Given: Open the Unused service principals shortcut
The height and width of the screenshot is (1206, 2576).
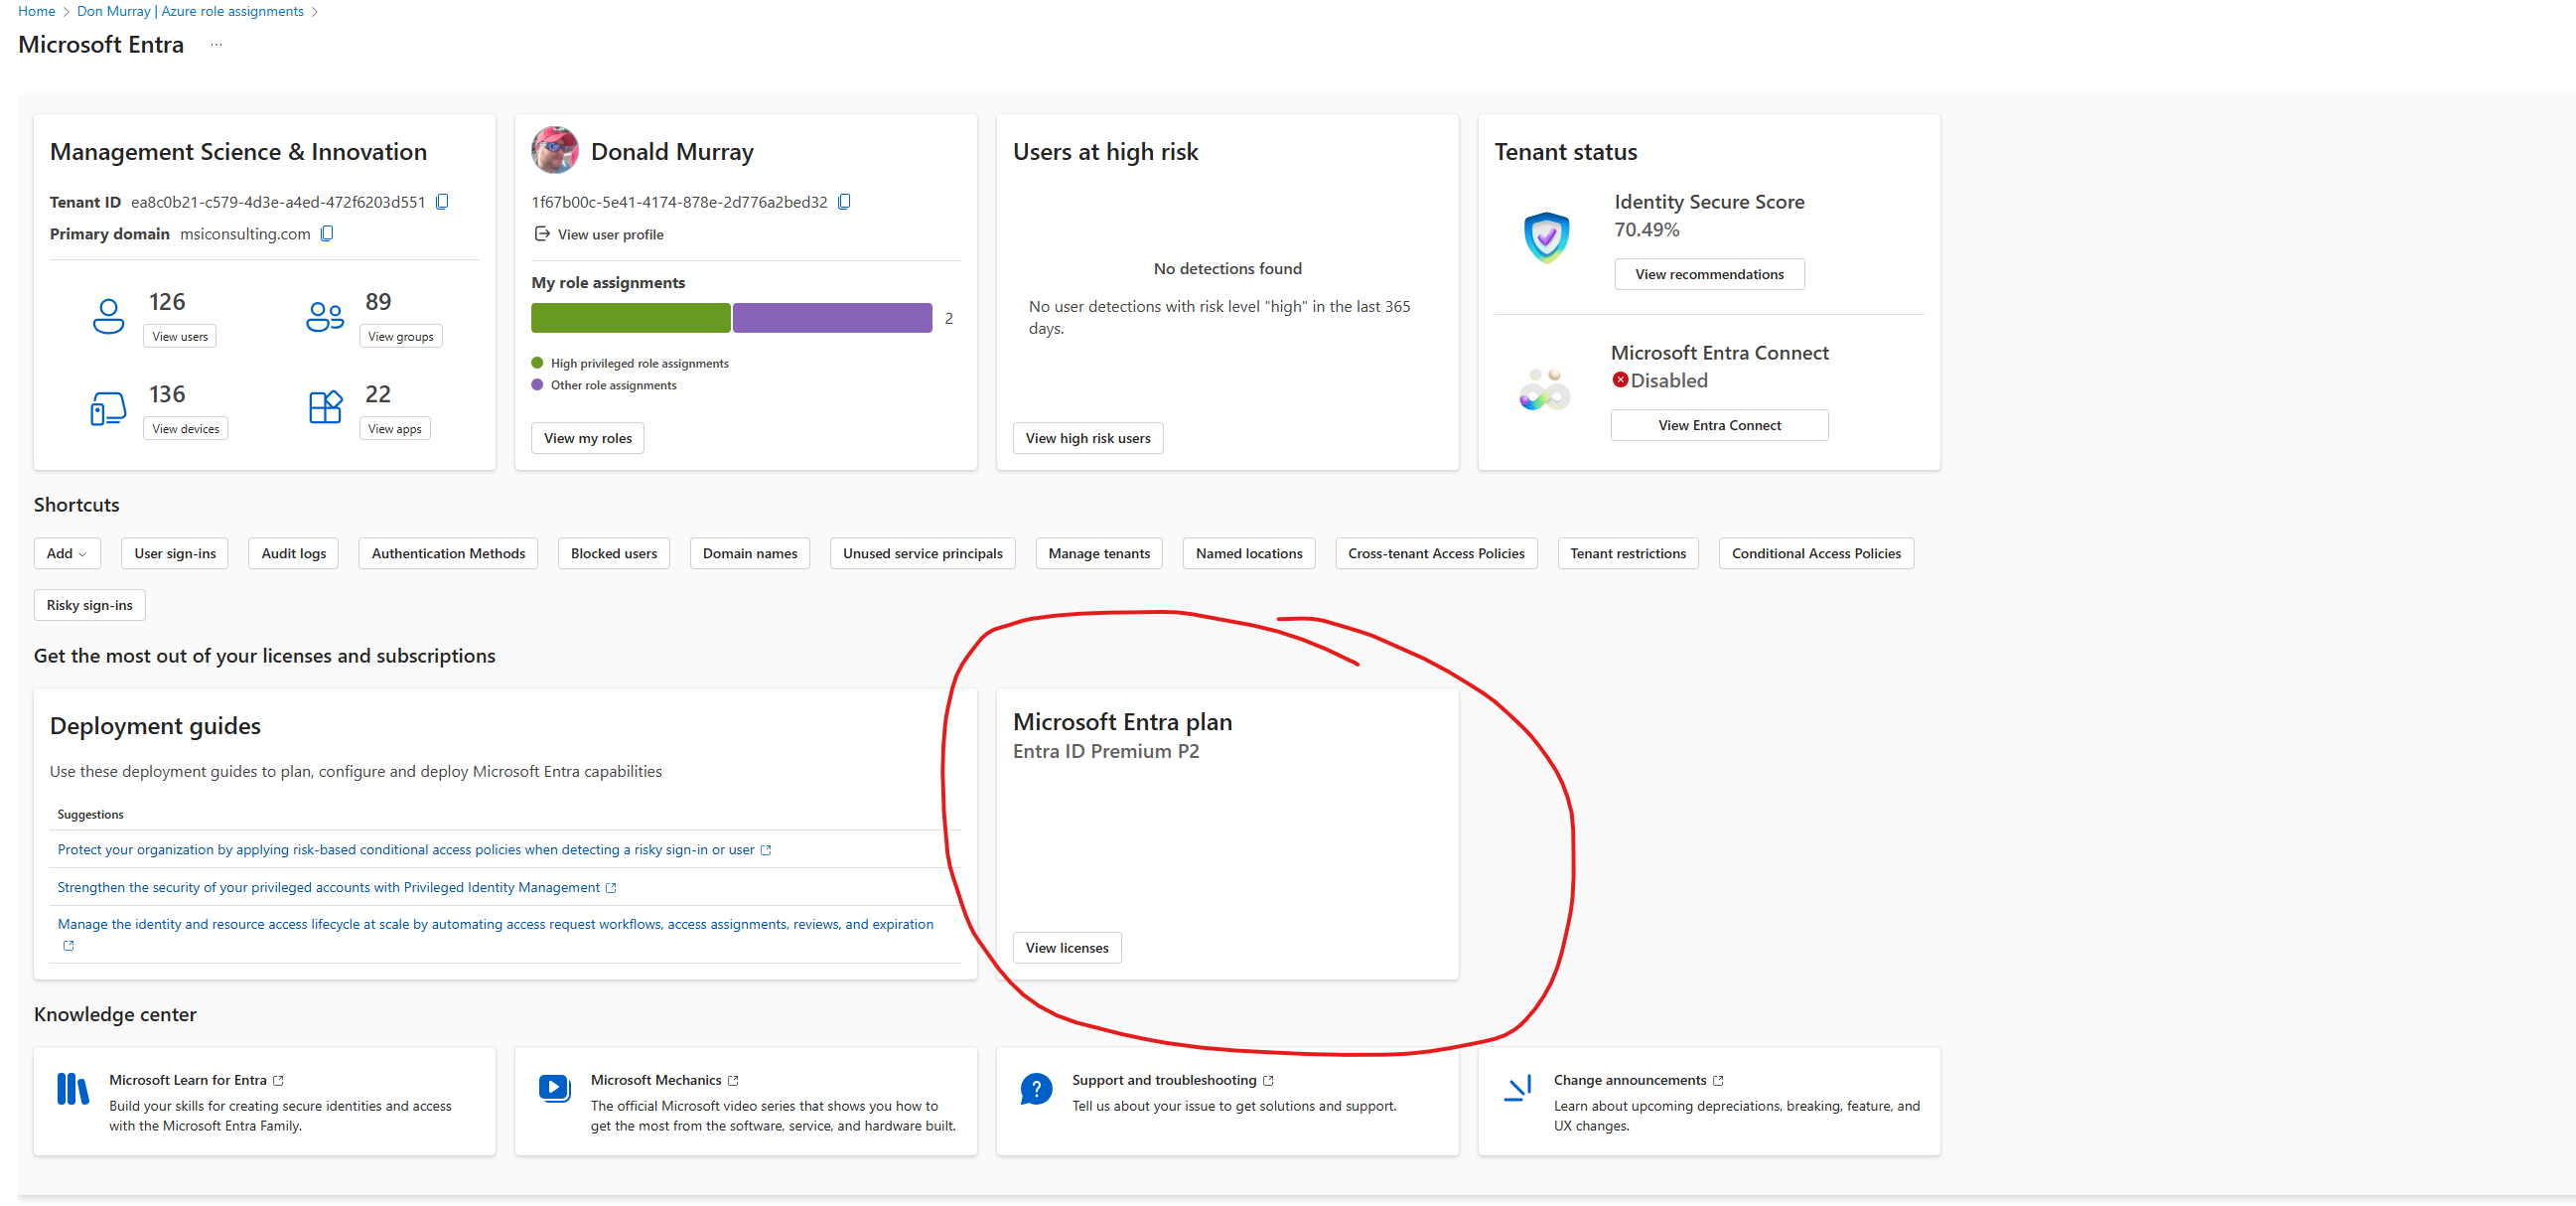Looking at the screenshot, I should (x=922, y=554).
